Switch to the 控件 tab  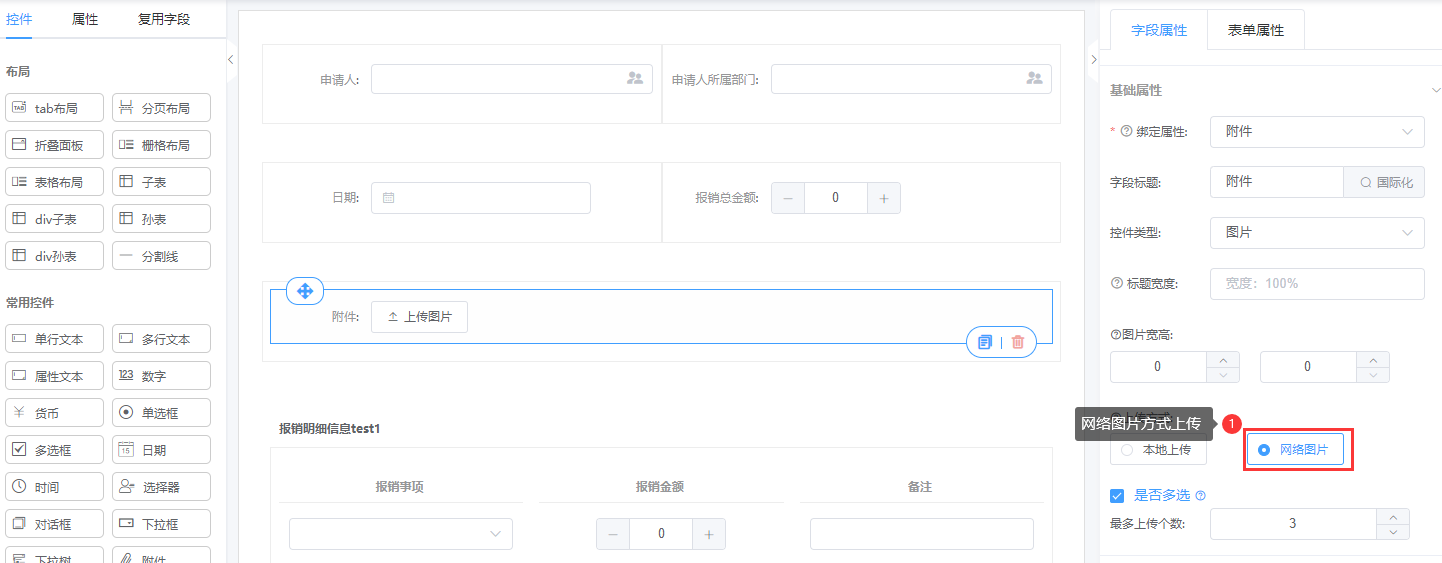point(19,19)
